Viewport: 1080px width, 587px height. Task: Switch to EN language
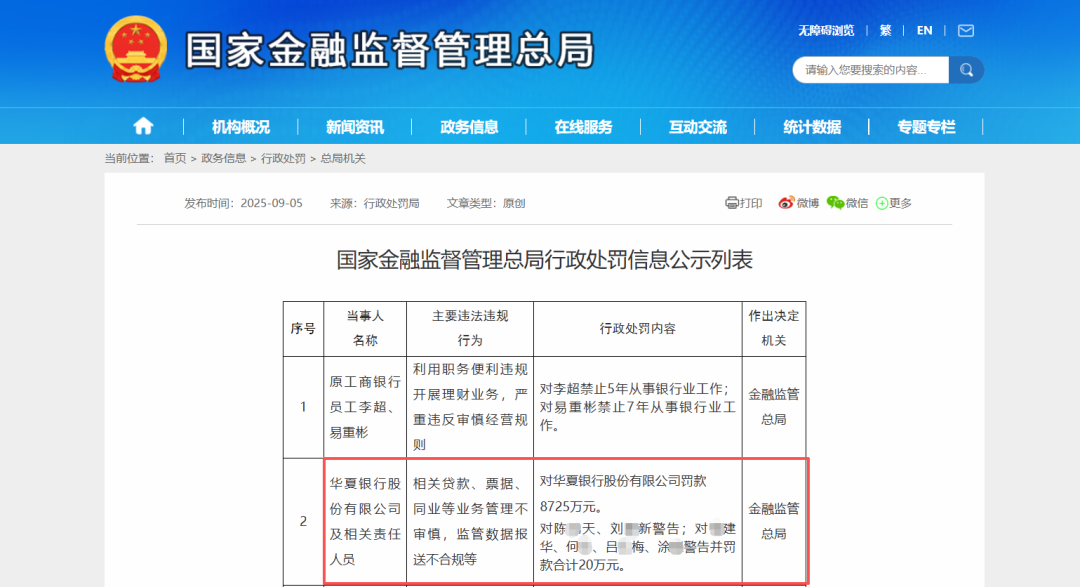point(924,30)
